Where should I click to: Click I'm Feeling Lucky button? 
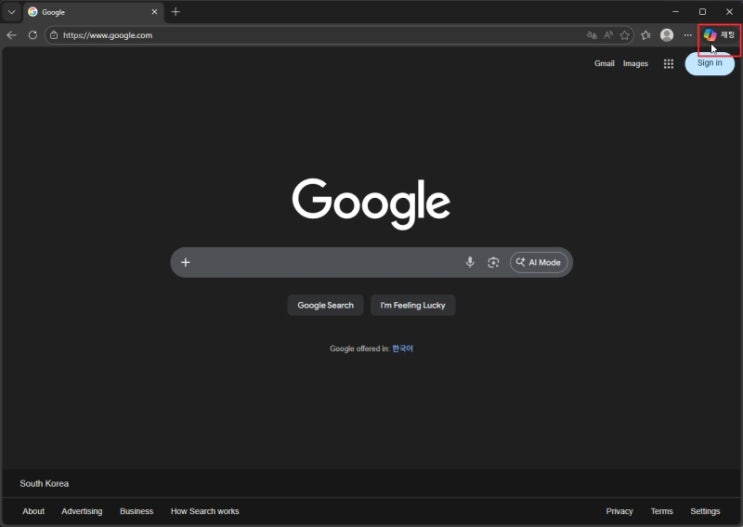tap(413, 305)
